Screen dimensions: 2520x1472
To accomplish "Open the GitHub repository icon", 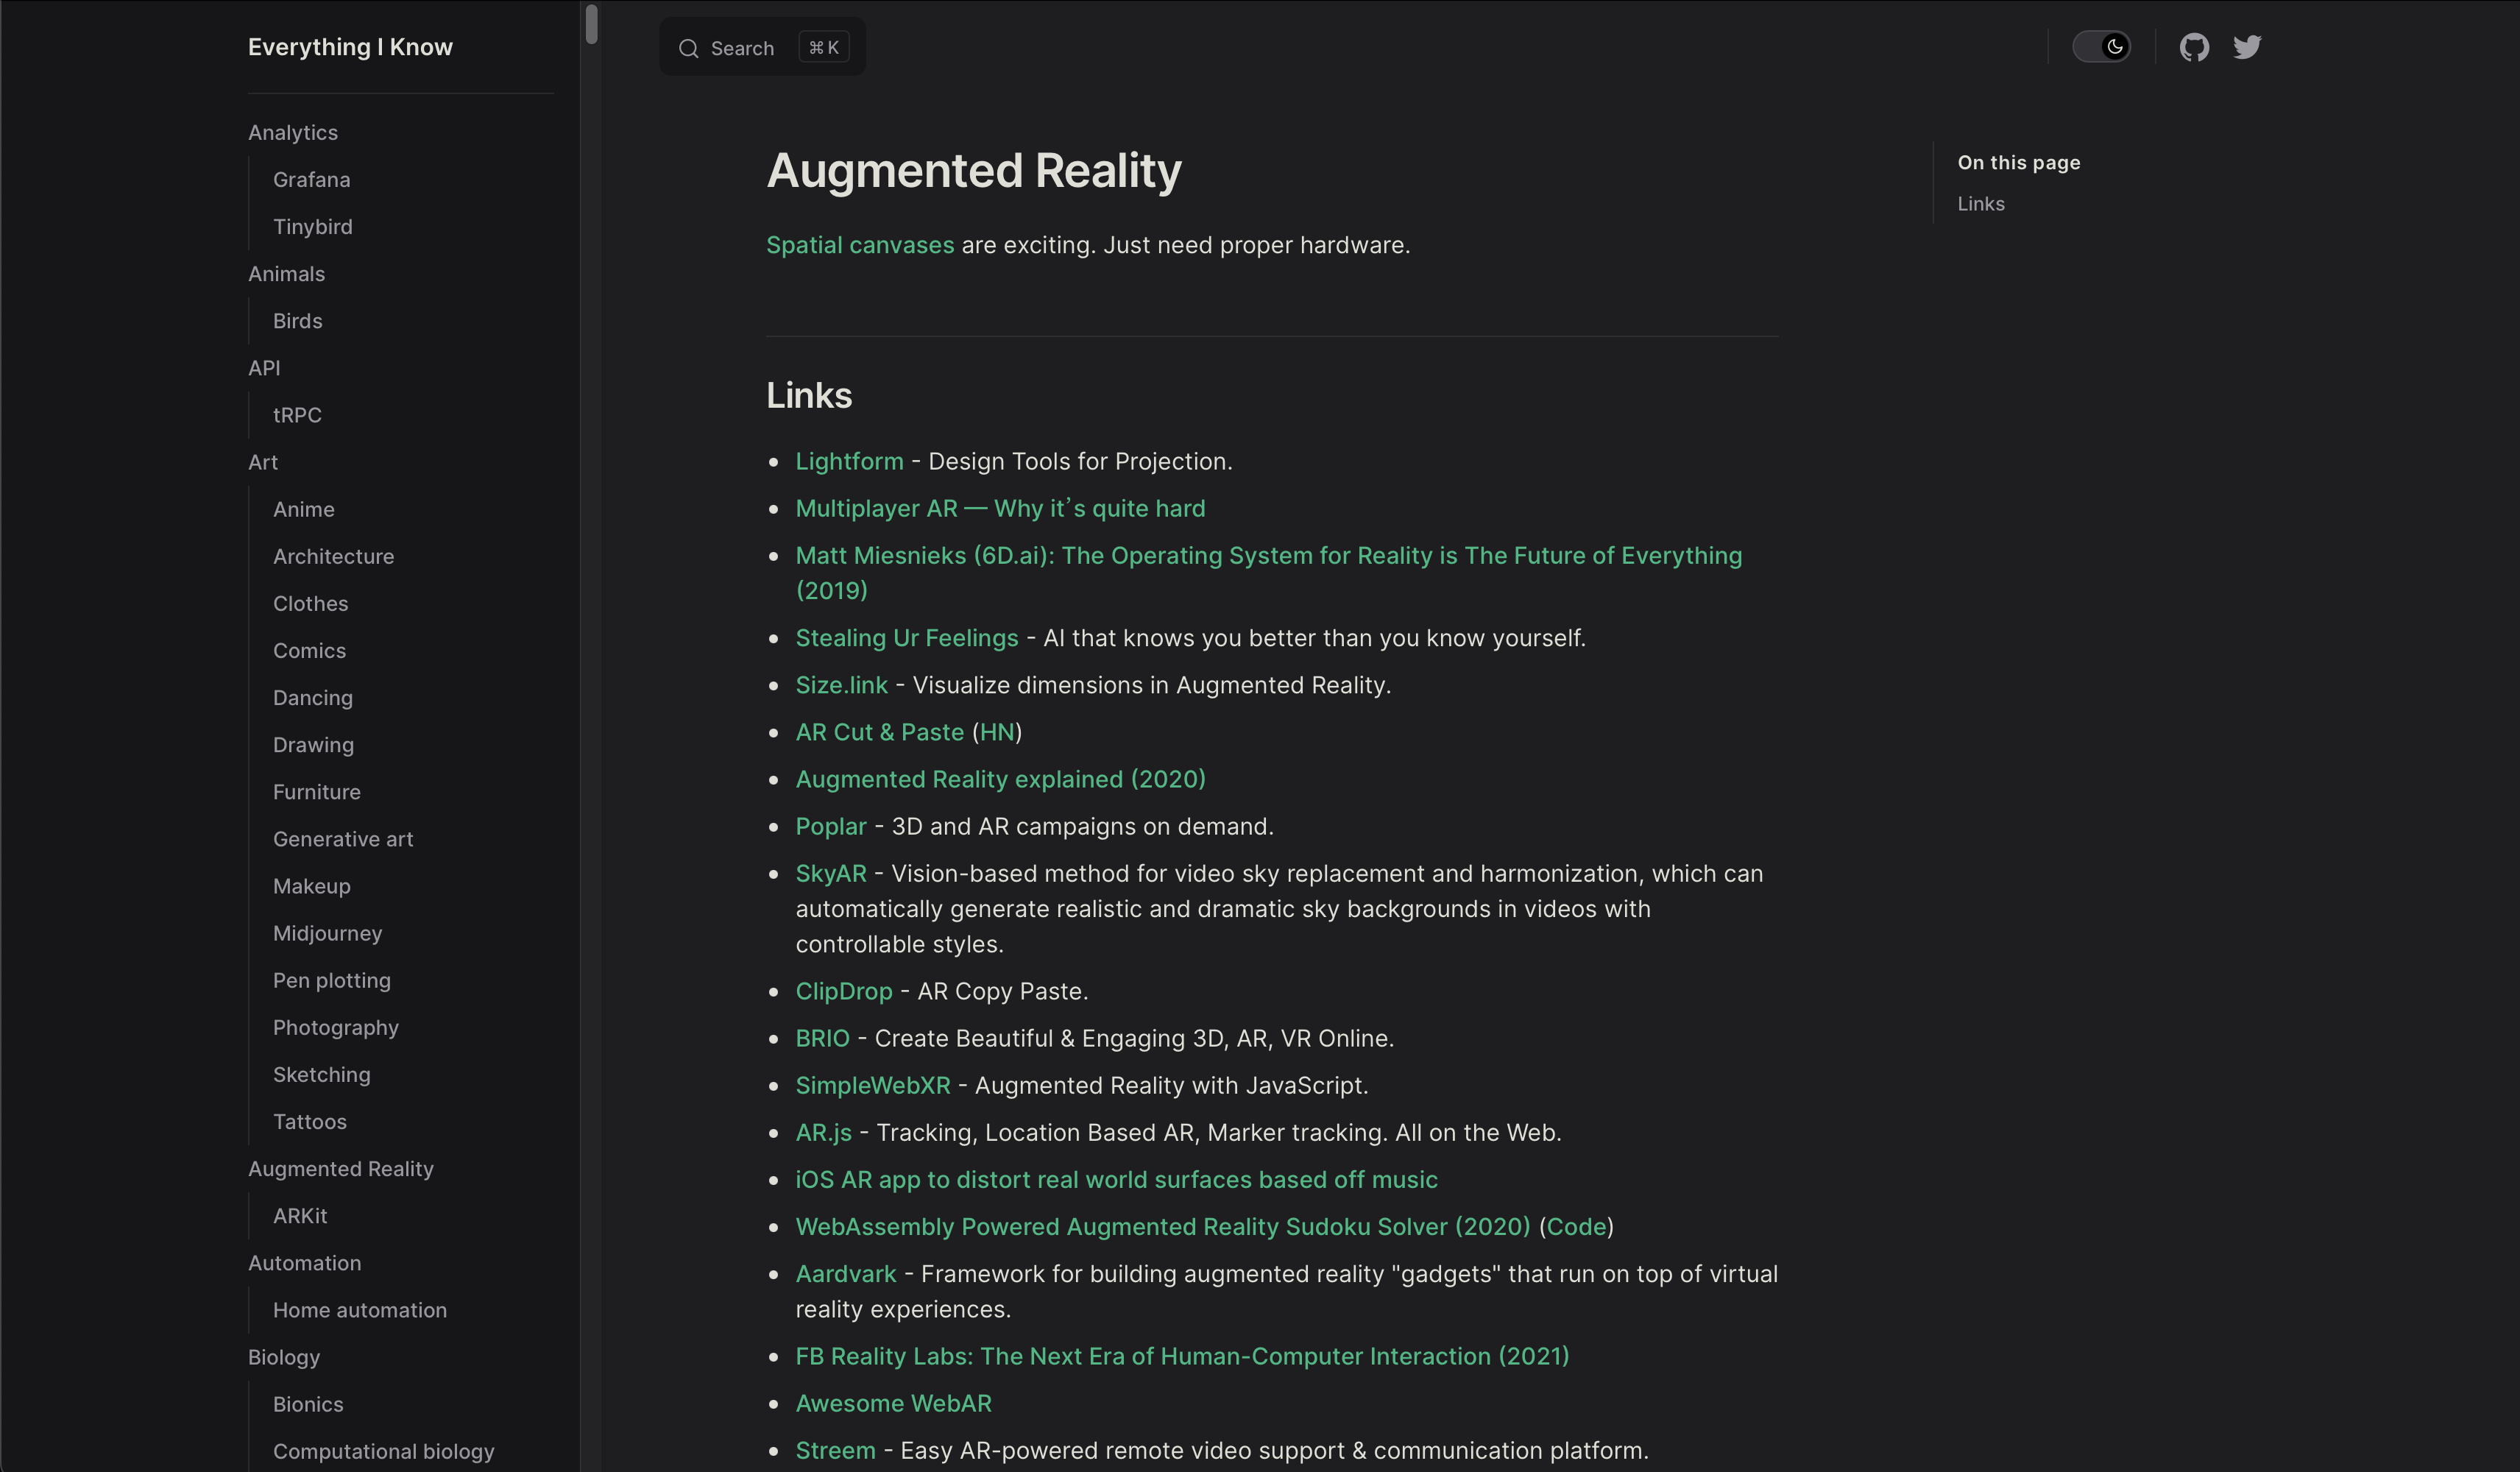I will coord(2194,47).
